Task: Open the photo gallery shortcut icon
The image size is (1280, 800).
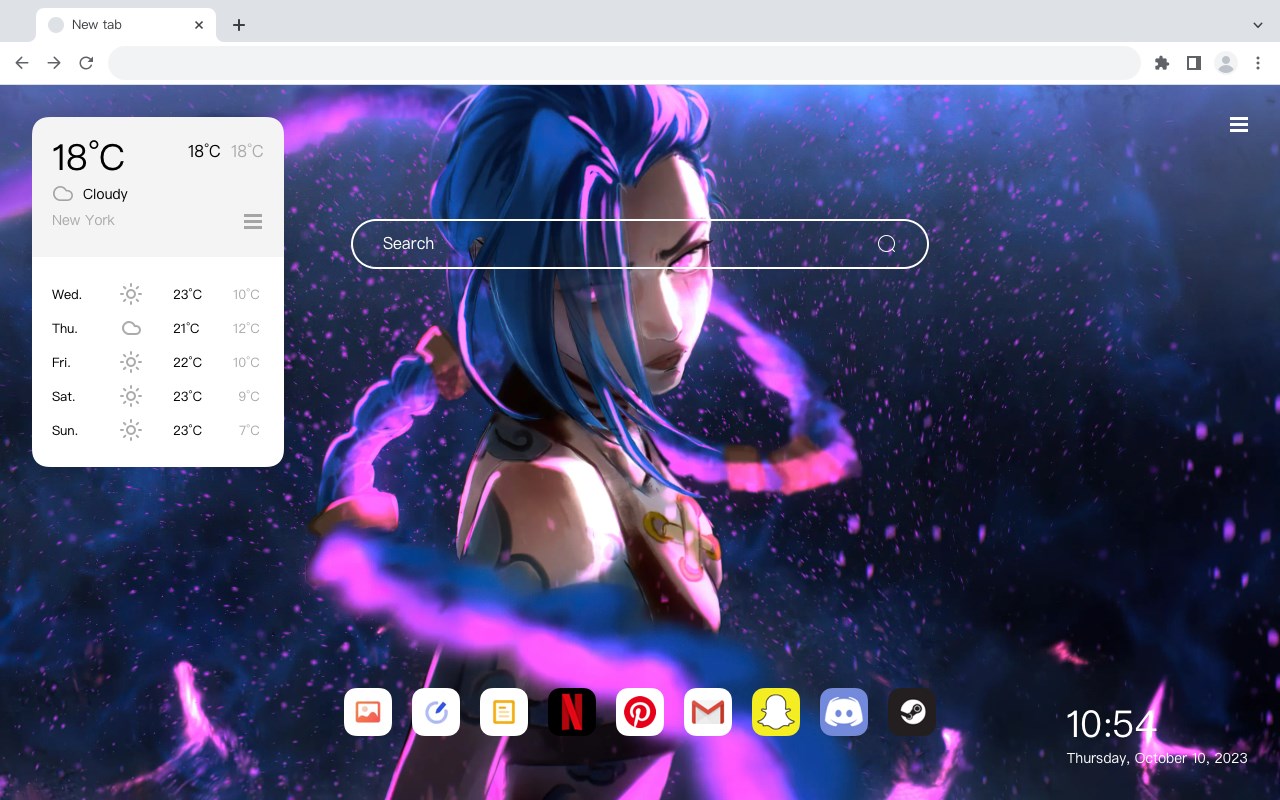Action: click(368, 712)
